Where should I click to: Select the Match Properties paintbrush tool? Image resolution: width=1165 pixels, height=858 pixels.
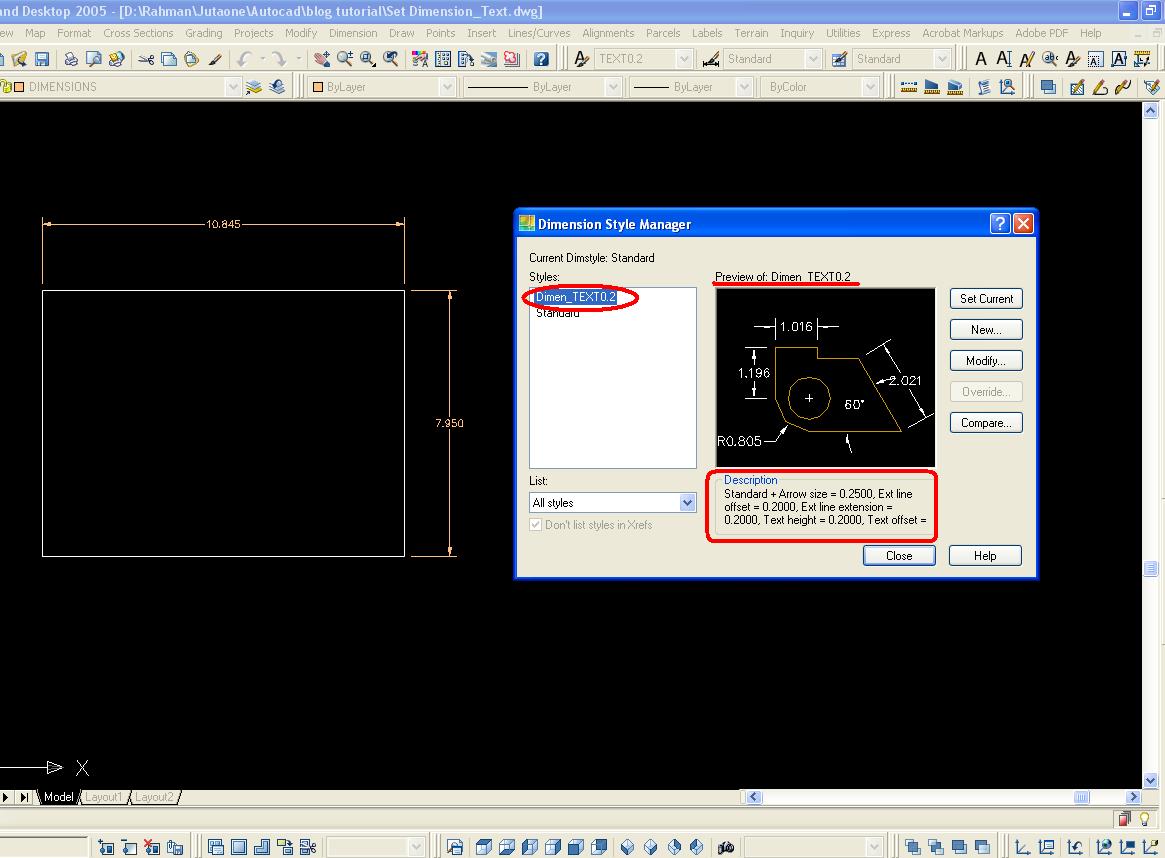coord(214,58)
